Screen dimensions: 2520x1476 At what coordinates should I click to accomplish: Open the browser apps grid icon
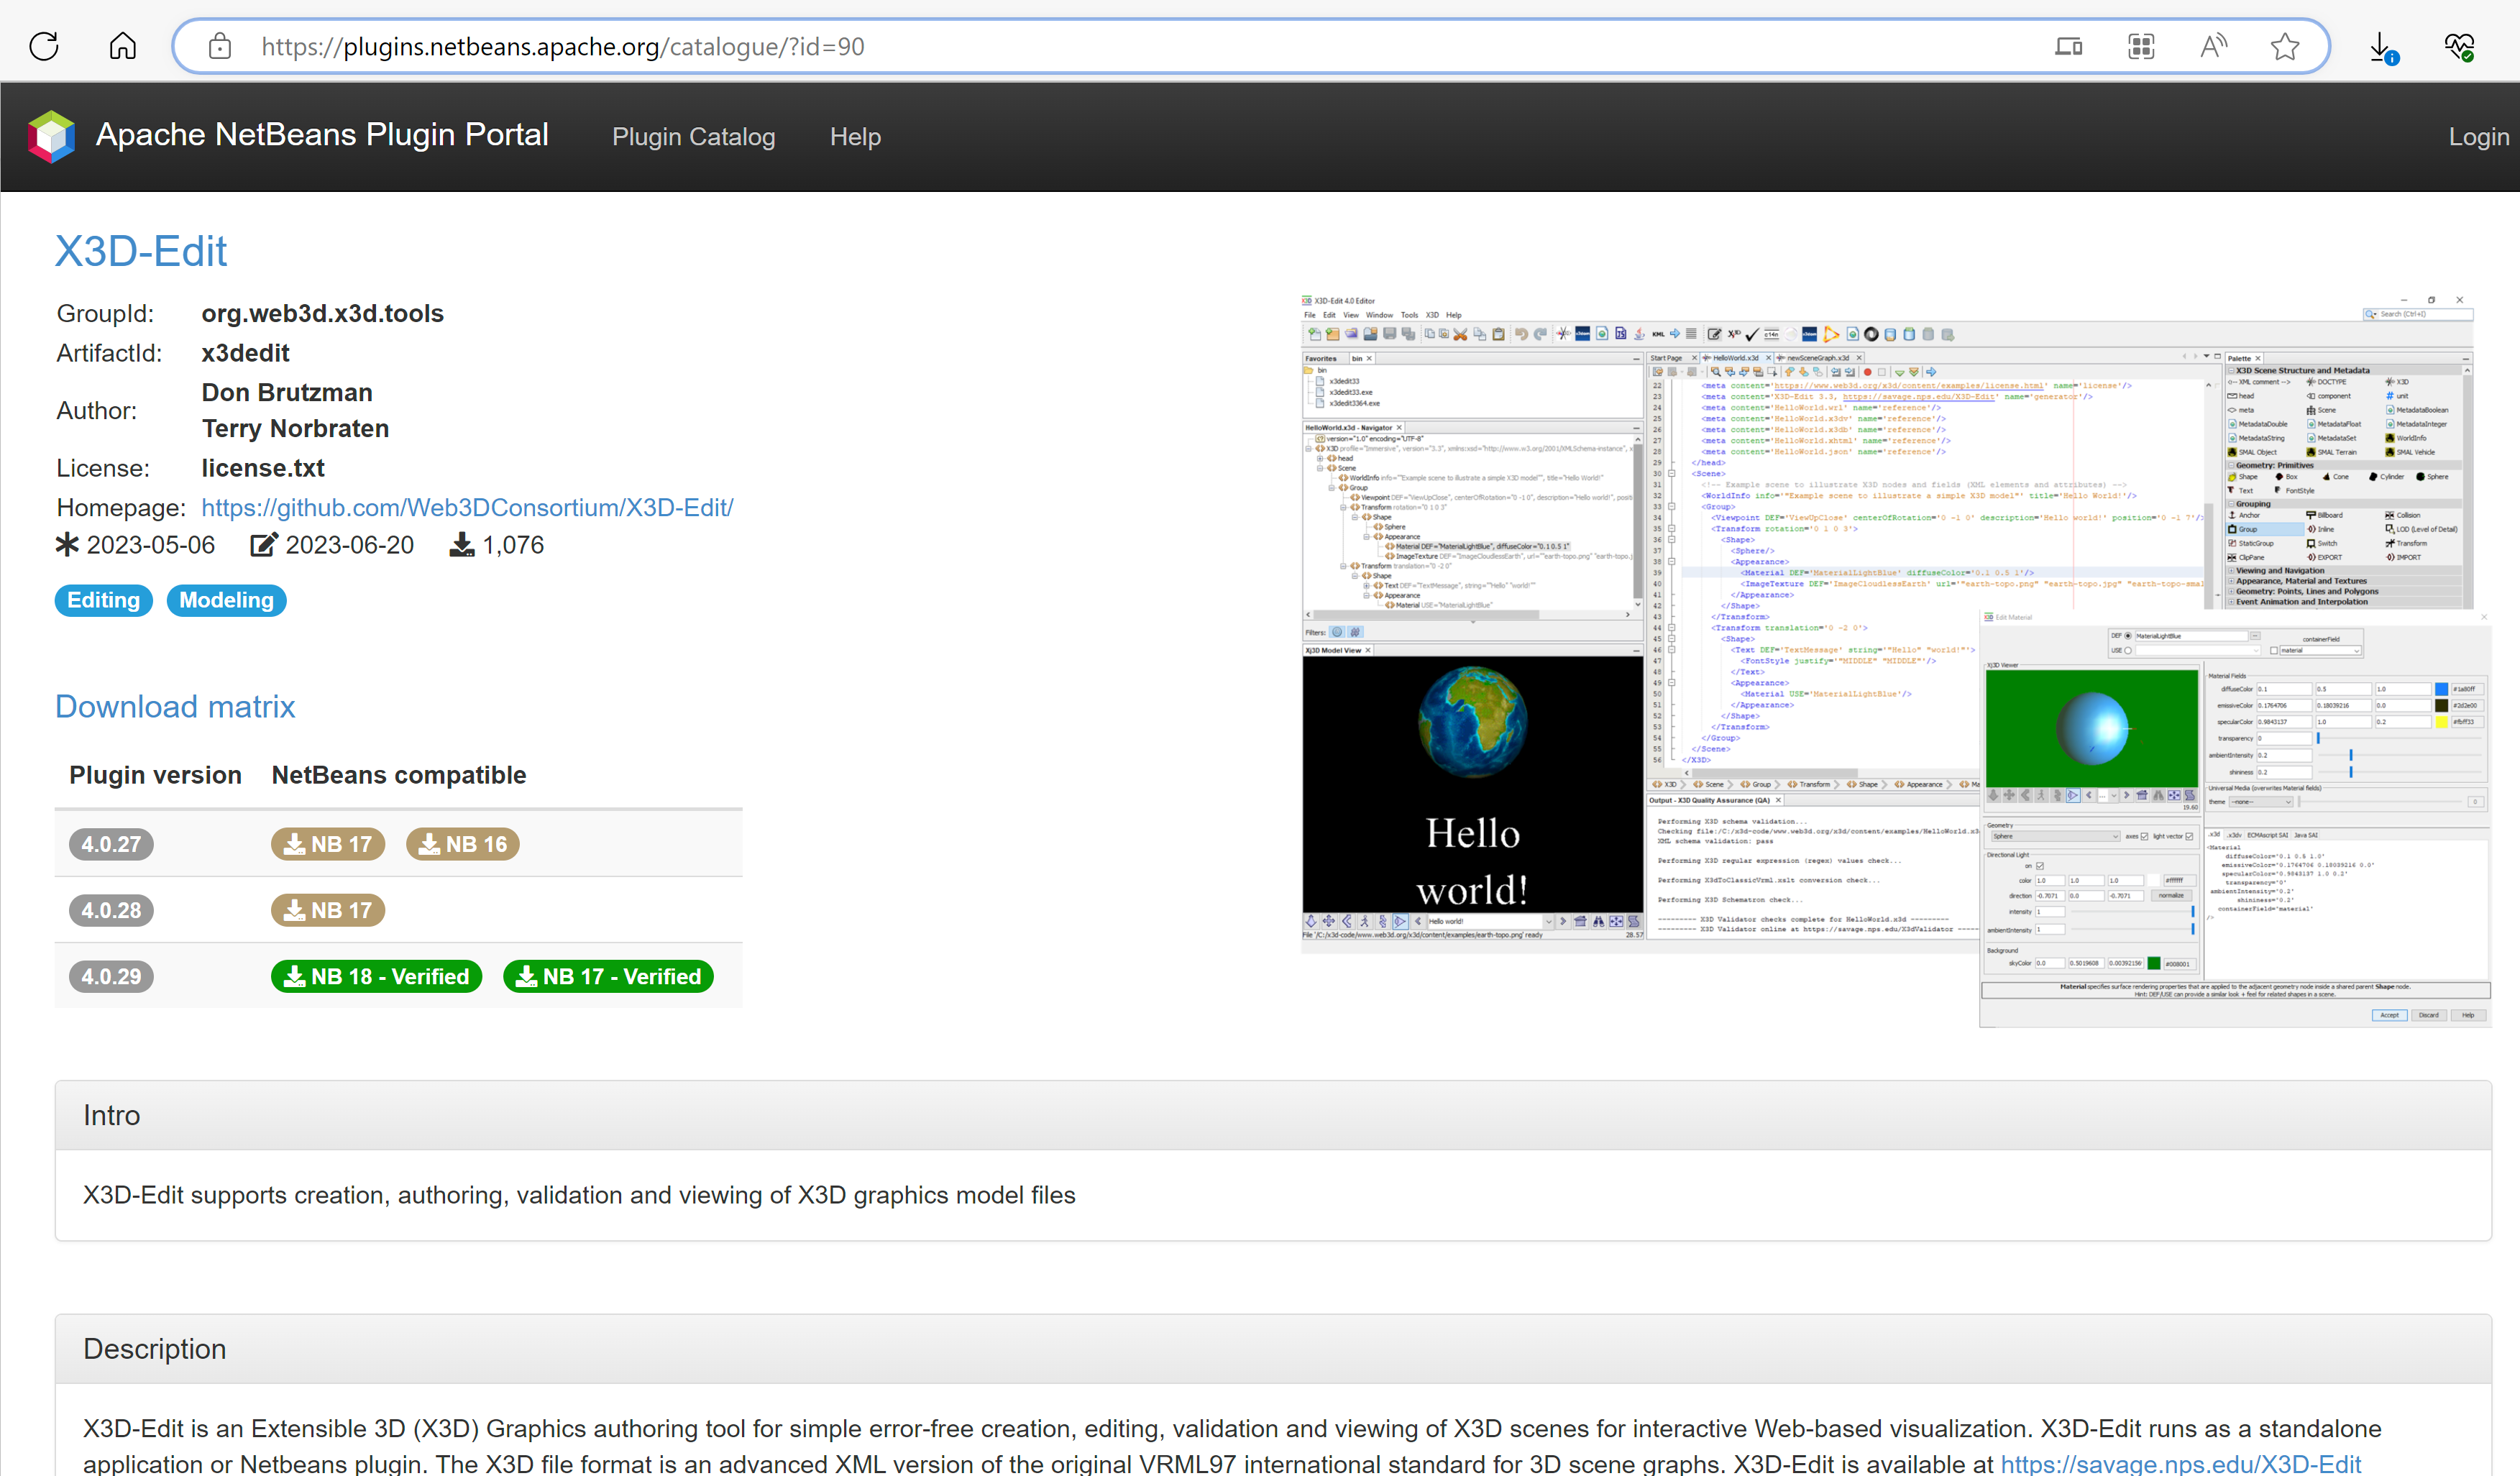(2141, 46)
